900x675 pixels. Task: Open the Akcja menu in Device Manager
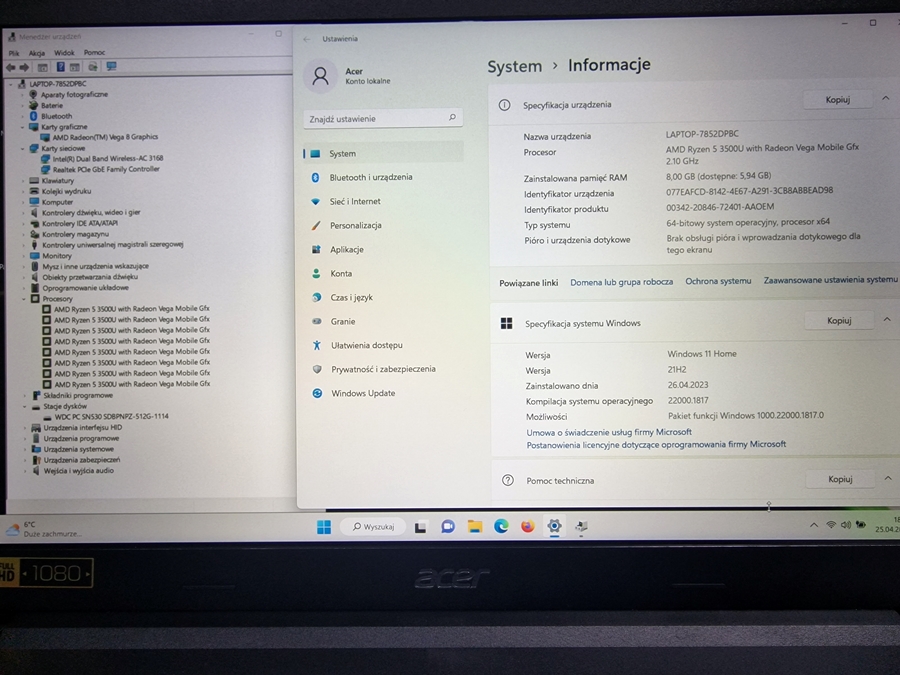[37, 53]
